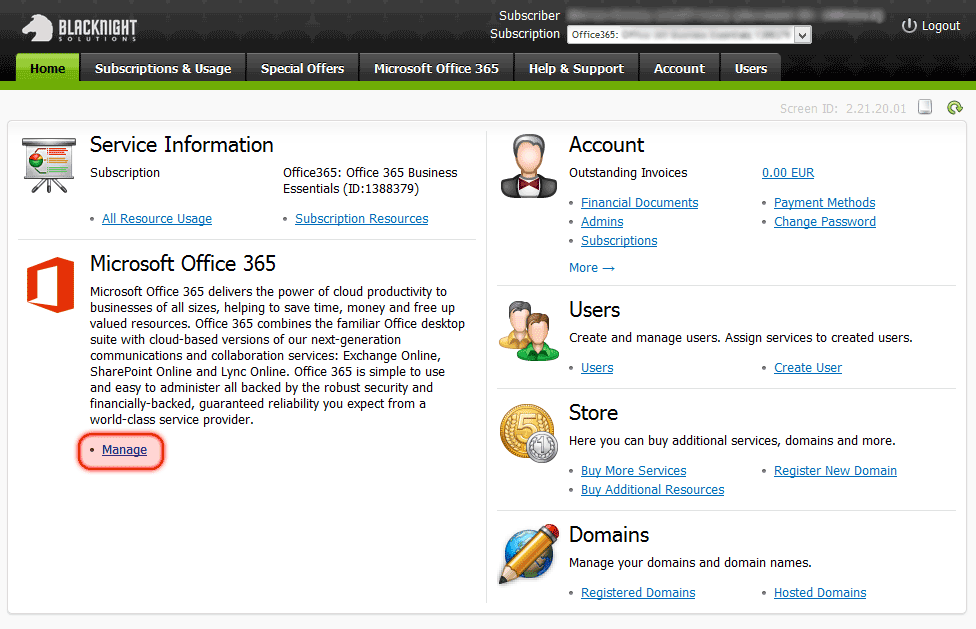This screenshot has width=976, height=629.
Task: Click the Blacknight Solutions logo
Action: point(79,27)
